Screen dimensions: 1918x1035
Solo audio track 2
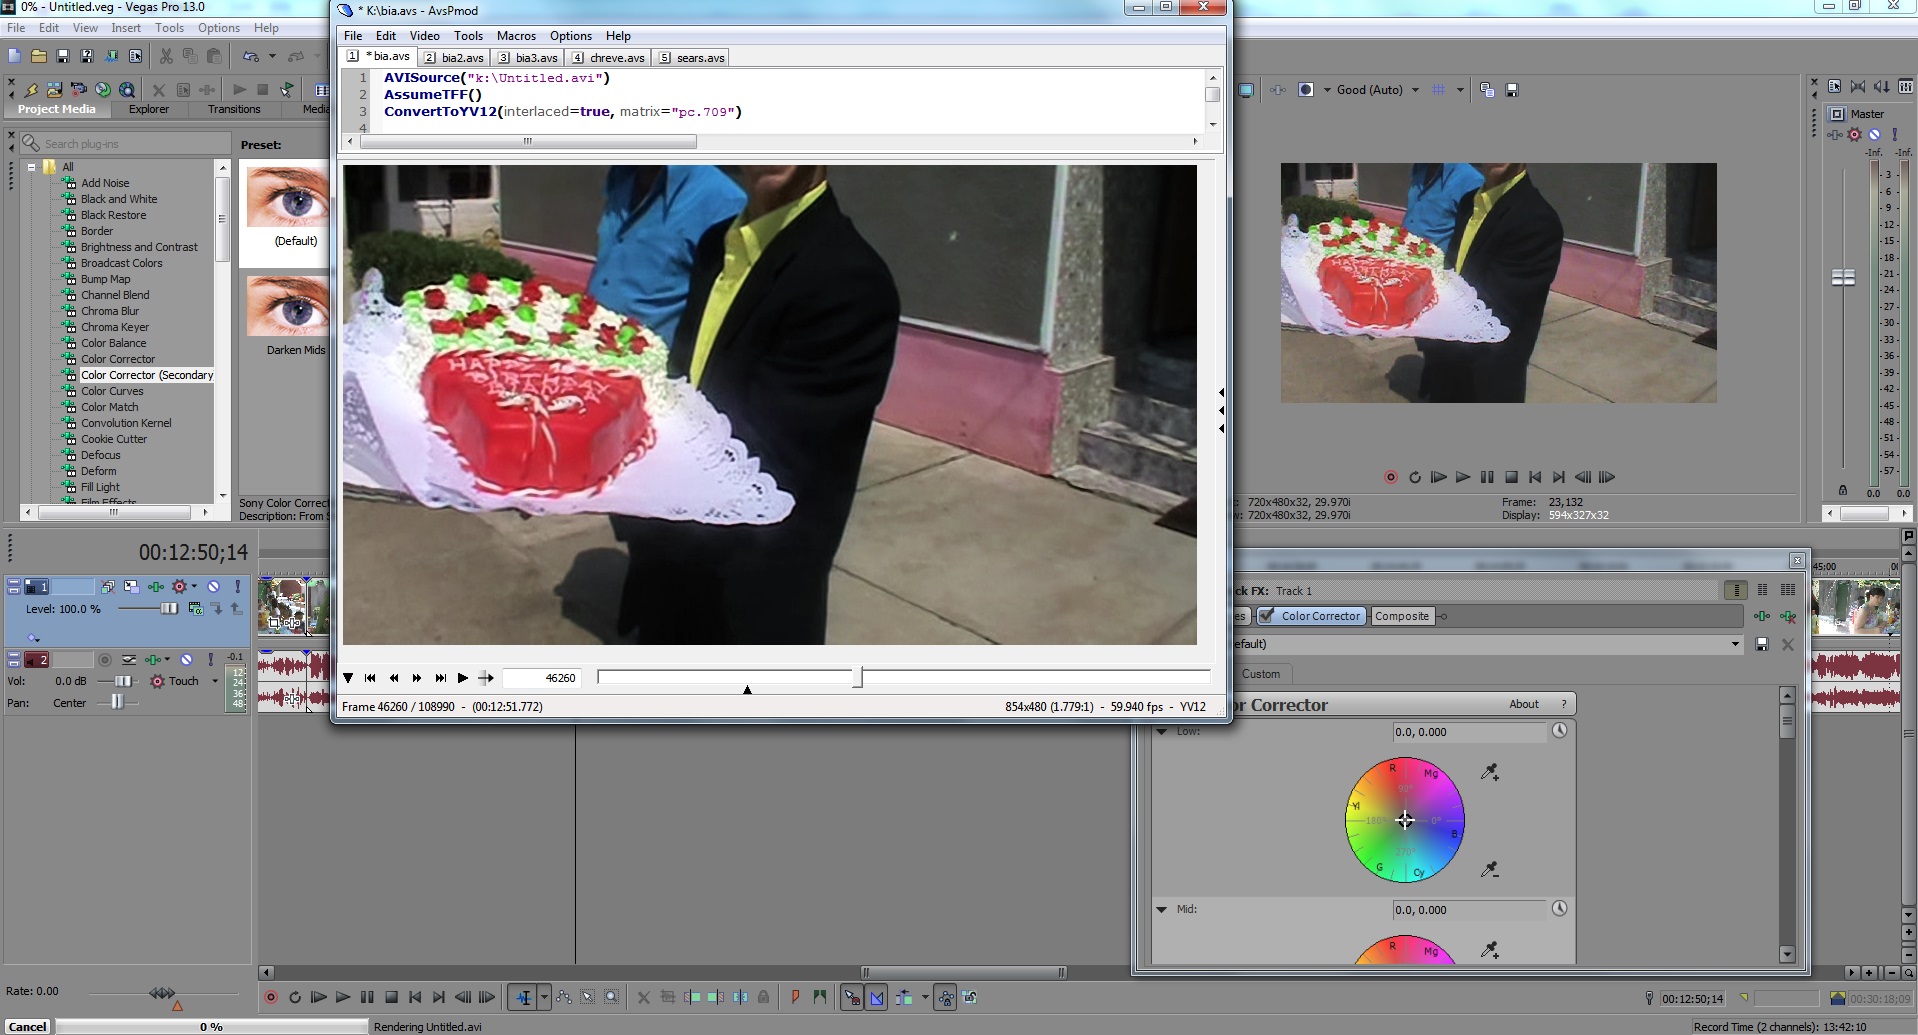pos(210,660)
